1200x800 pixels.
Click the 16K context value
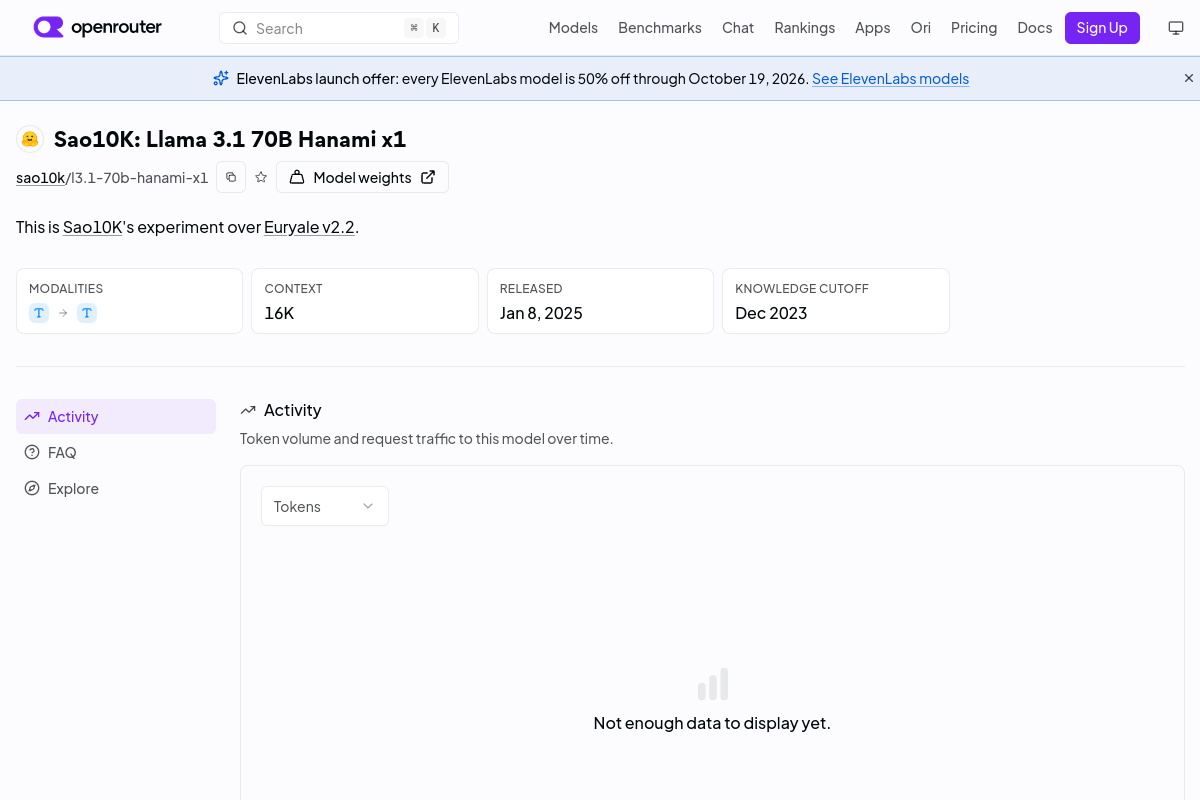point(279,313)
